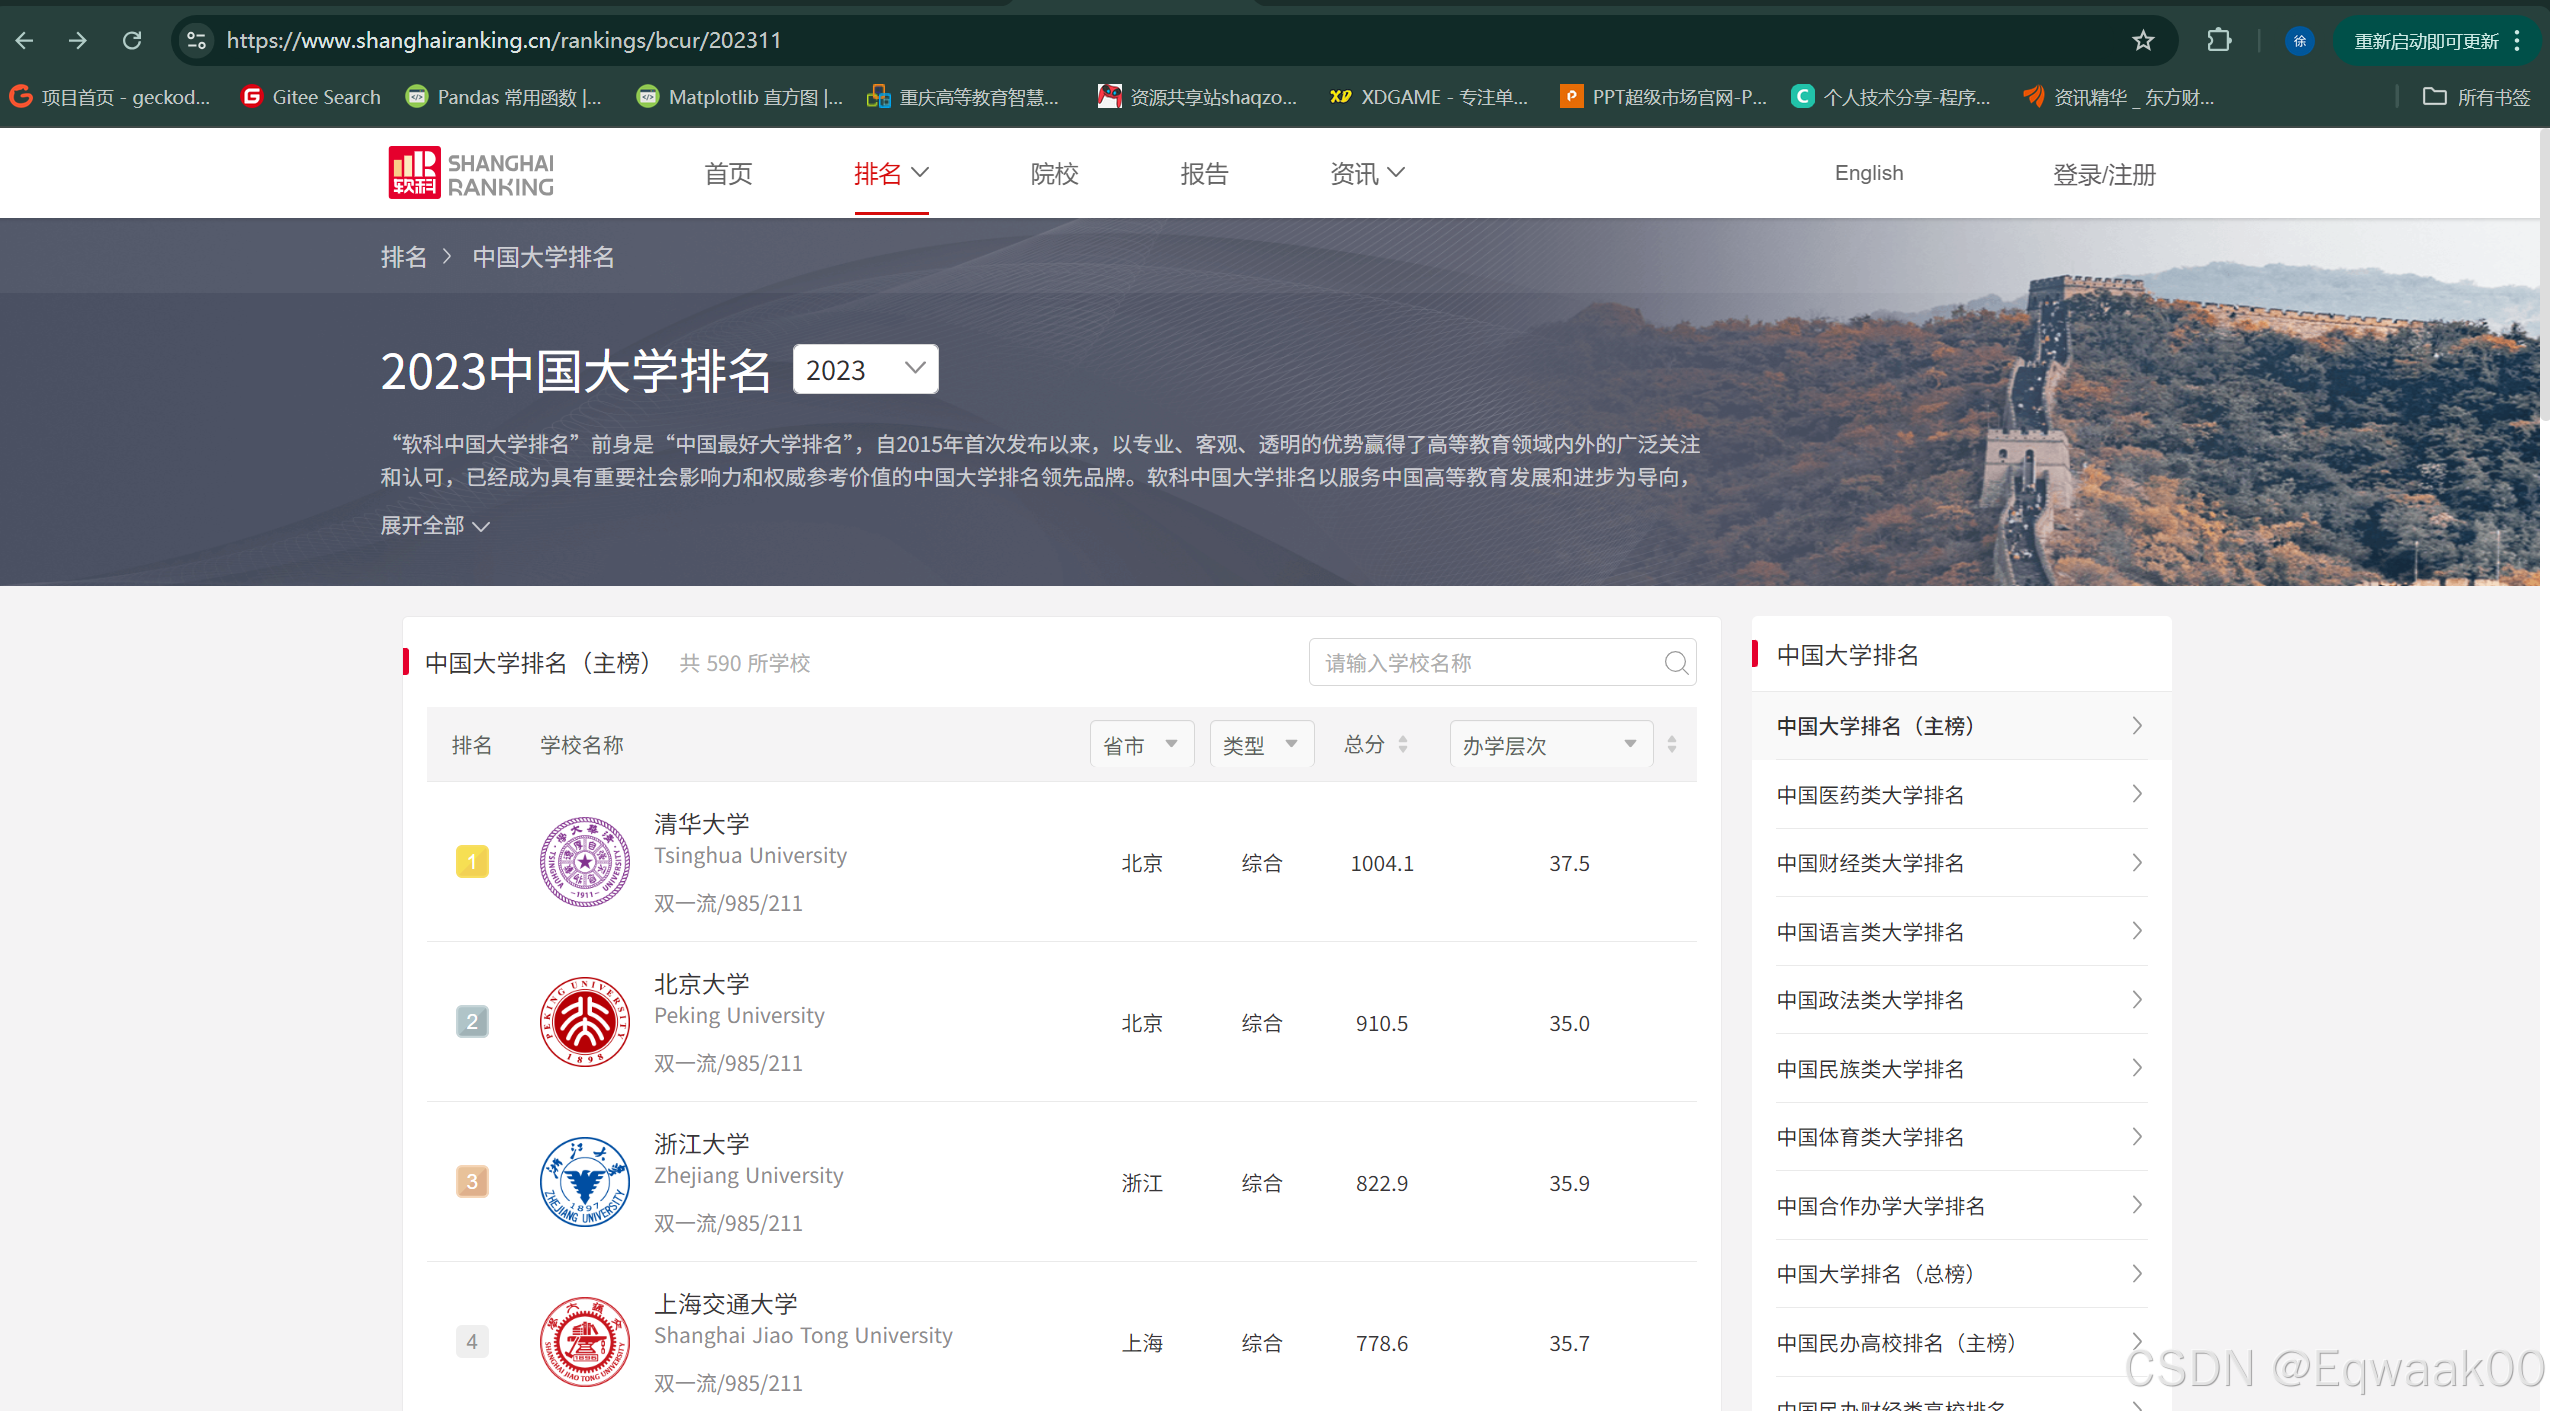The width and height of the screenshot is (2550, 1411).
Task: Open the 2023 year dropdown
Action: pyautogui.click(x=865, y=370)
